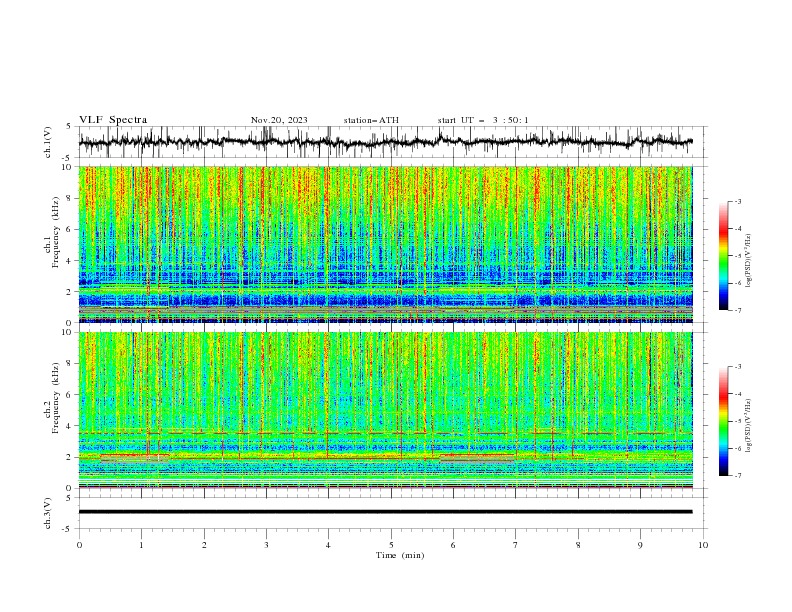Click time axis tick label '3'
Image resolution: width=792 pixels, height=612 pixels.
pos(266,545)
